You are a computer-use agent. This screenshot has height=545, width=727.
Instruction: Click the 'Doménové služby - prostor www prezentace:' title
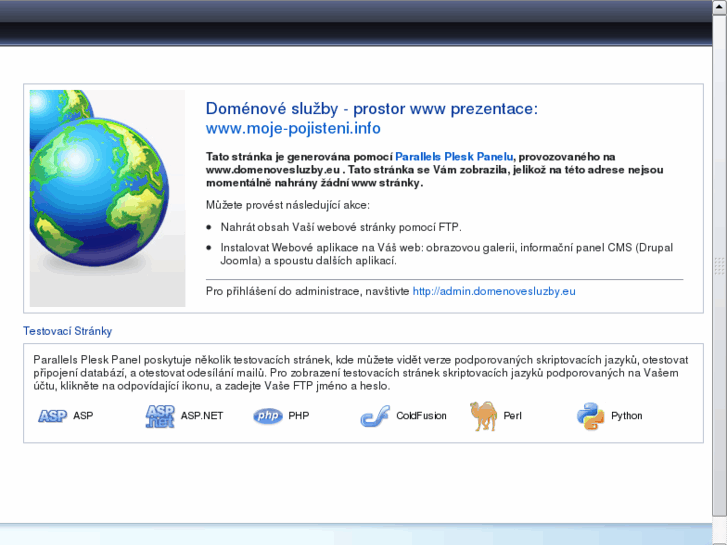click(372, 109)
